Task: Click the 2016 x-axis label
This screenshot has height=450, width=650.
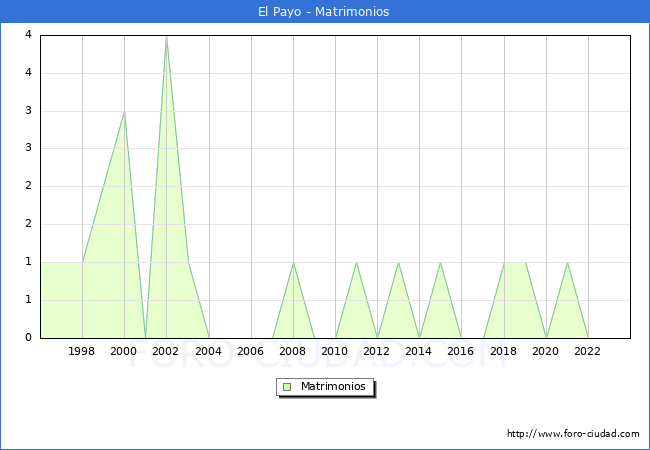Action: [461, 351]
